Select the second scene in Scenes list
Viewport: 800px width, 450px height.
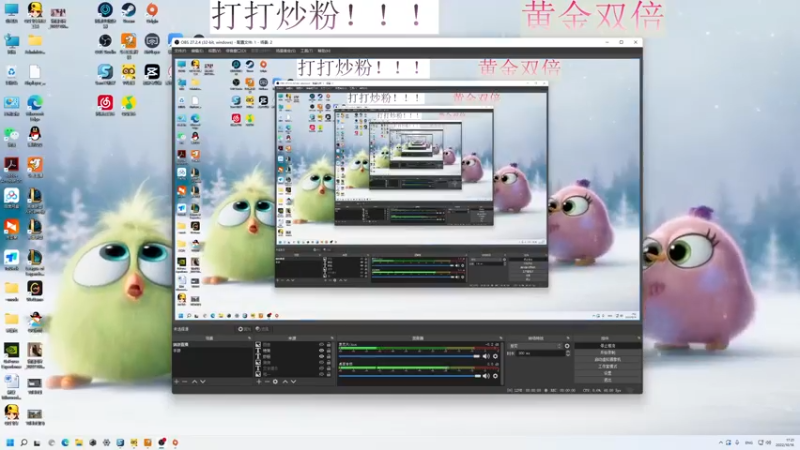click(213, 351)
